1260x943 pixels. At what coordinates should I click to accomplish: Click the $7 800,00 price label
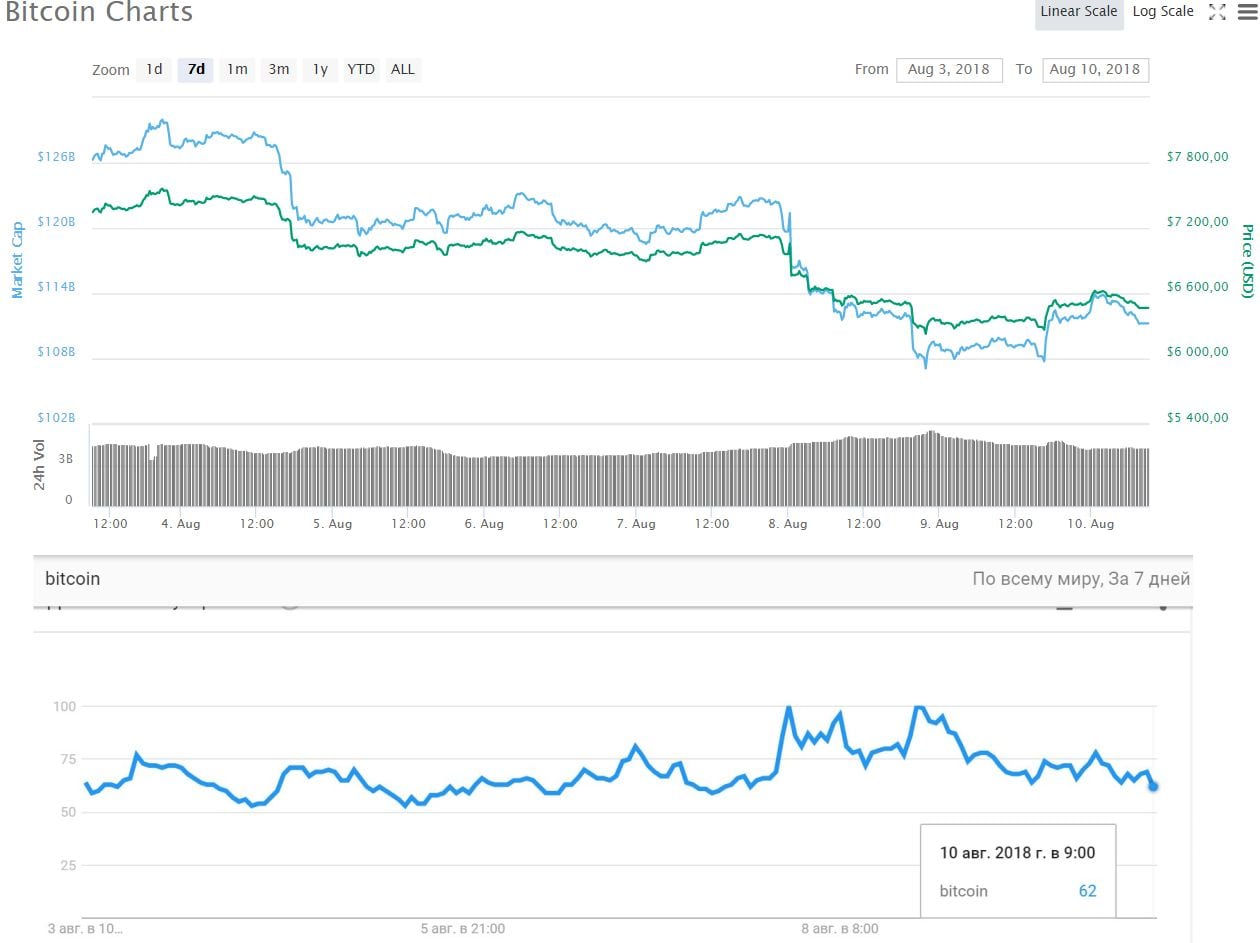click(x=1197, y=157)
